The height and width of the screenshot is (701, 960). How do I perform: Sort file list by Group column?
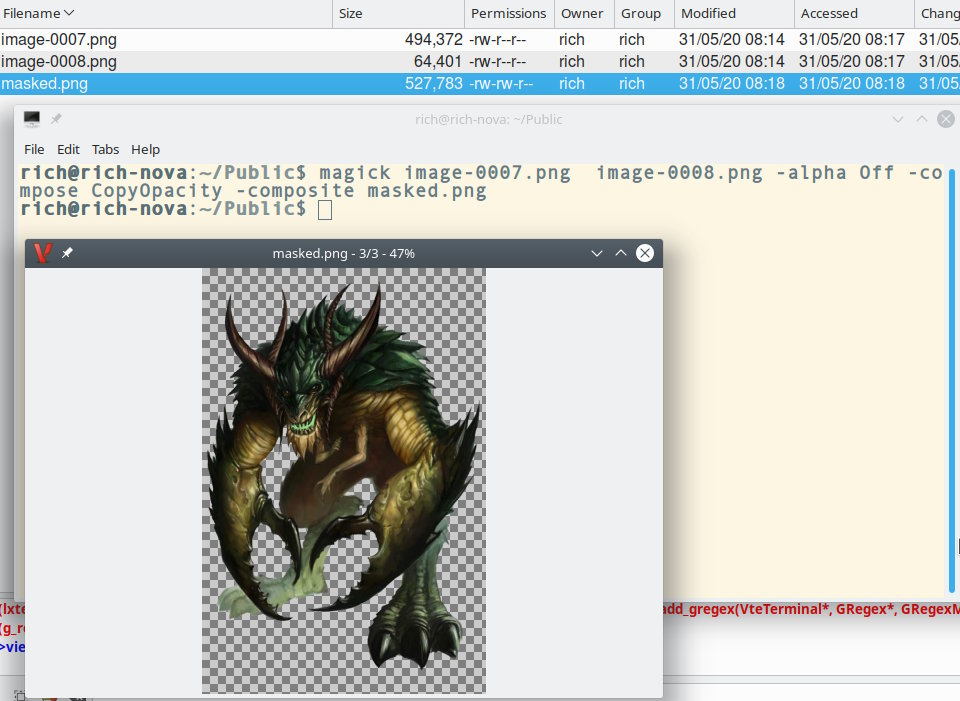(x=643, y=13)
